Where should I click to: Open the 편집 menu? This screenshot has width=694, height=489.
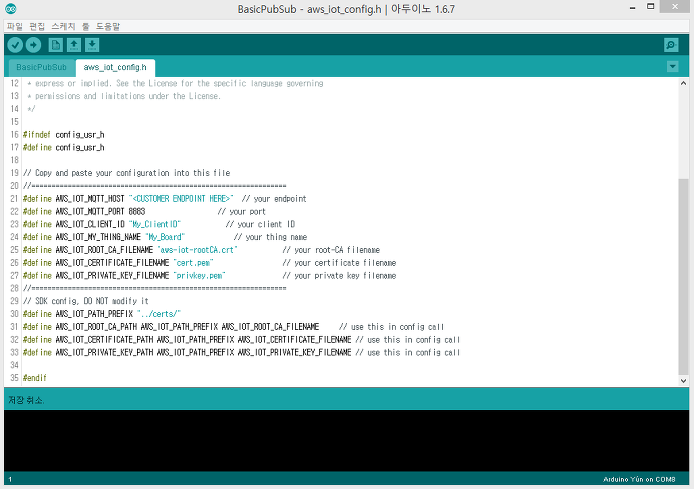click(x=37, y=26)
